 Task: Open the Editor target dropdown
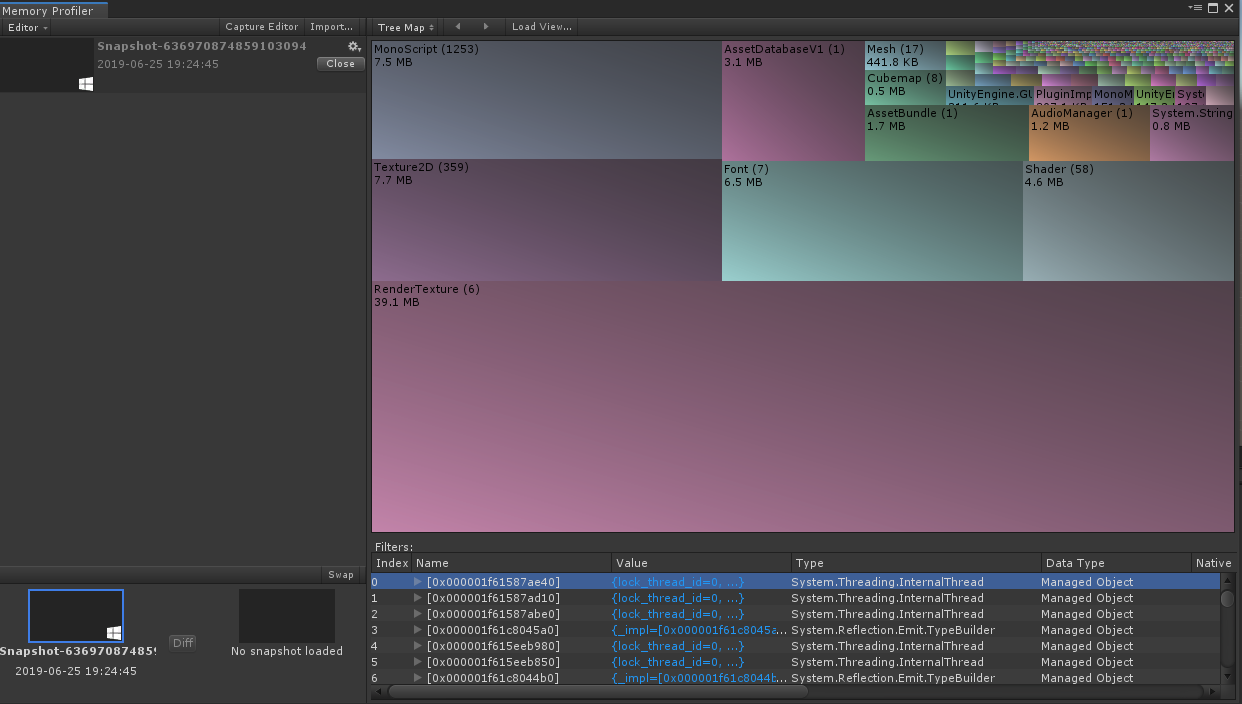(26, 27)
